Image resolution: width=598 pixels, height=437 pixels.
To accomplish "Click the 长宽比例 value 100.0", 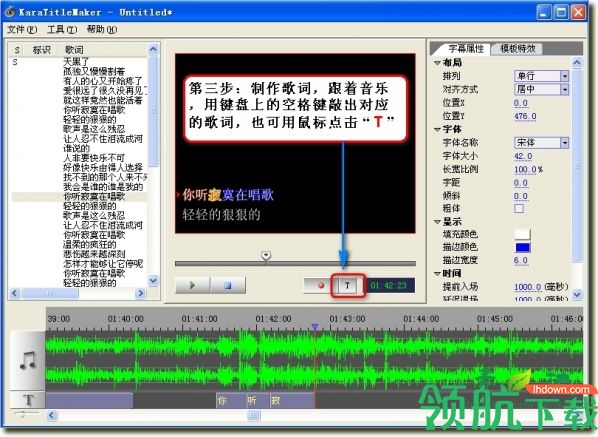I will (526, 169).
